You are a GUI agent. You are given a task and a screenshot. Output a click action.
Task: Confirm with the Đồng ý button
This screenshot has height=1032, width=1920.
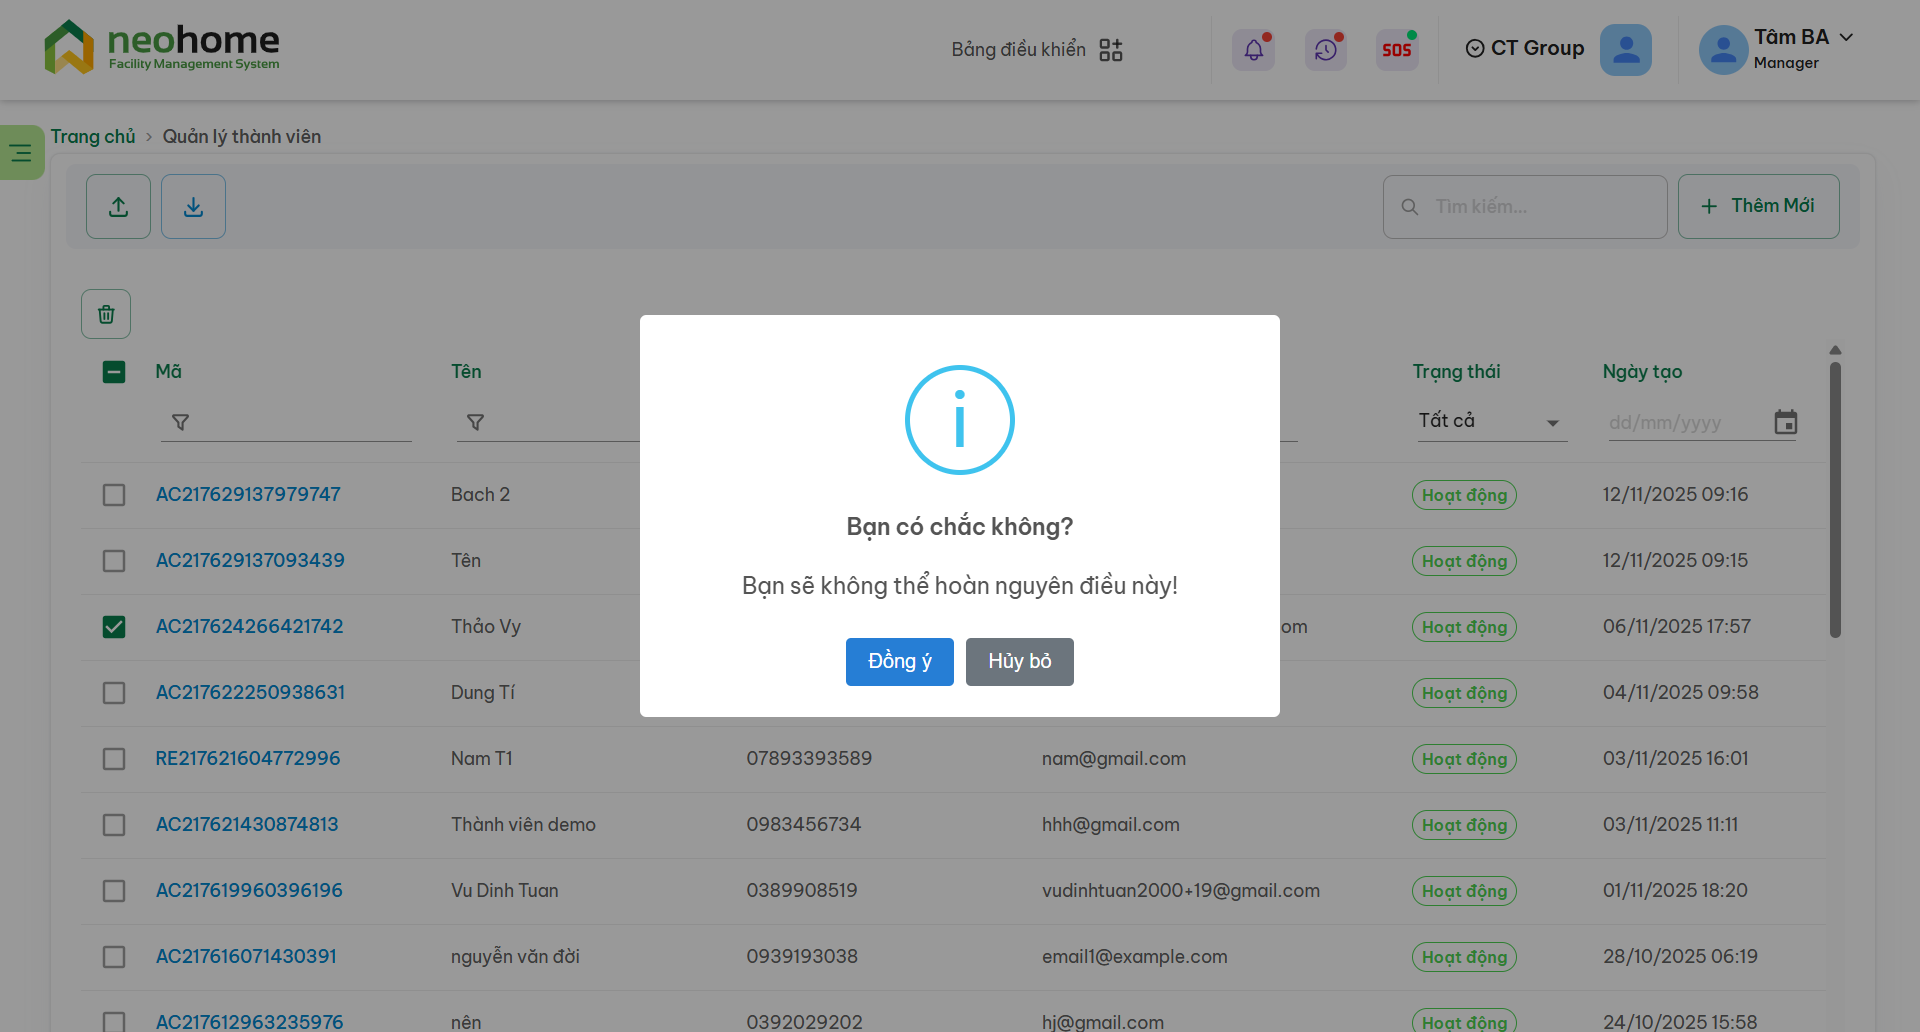tap(899, 662)
